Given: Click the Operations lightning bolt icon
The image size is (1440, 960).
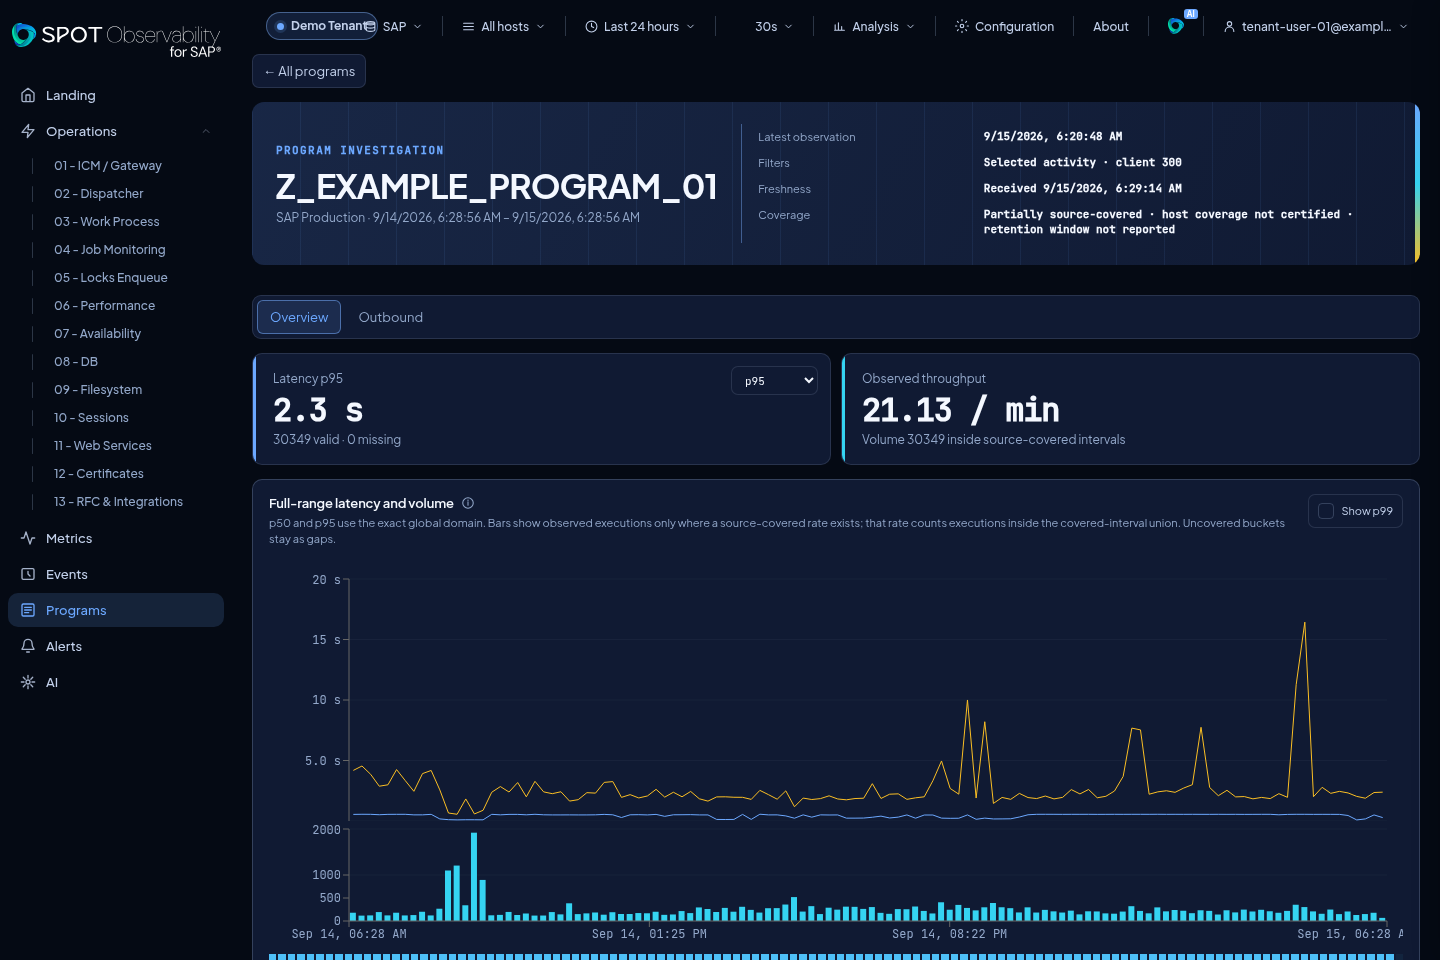Looking at the screenshot, I should (x=28, y=131).
